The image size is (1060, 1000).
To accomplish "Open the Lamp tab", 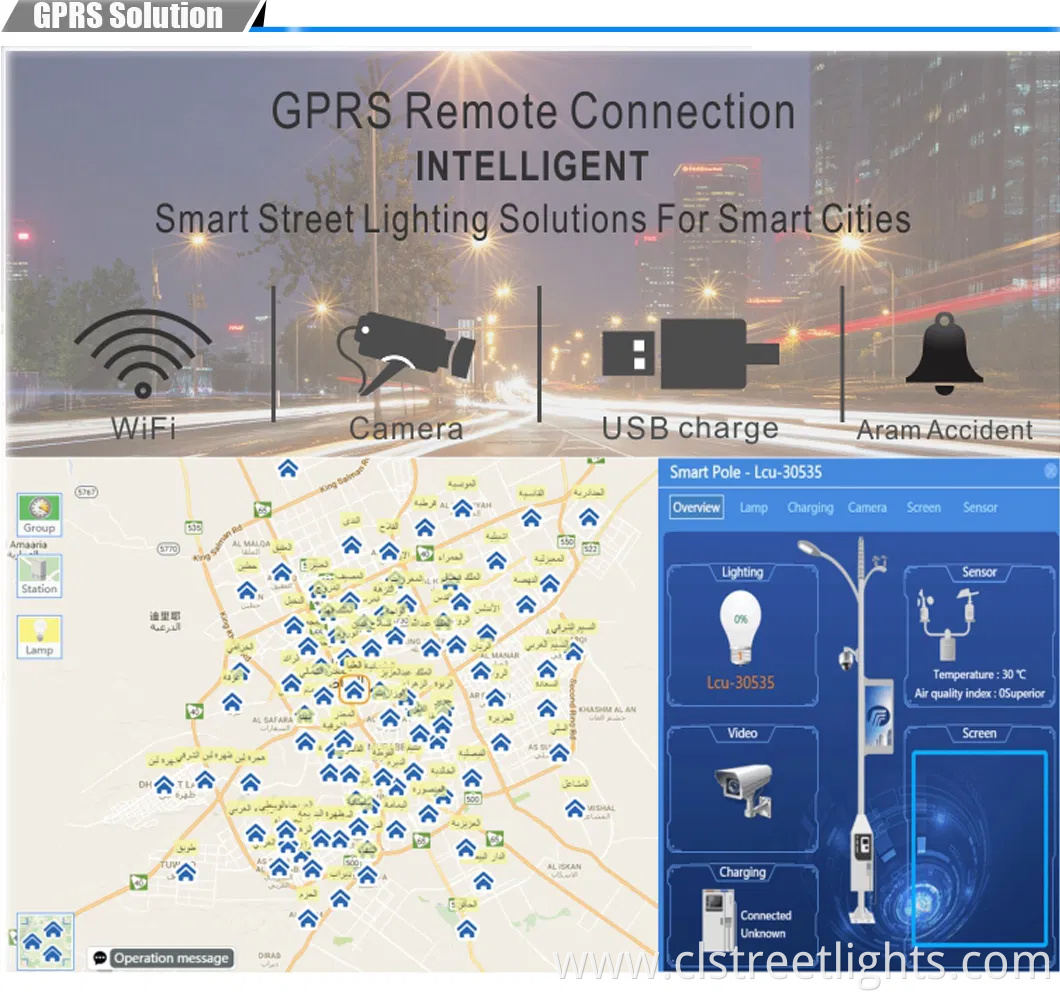I will (x=753, y=507).
